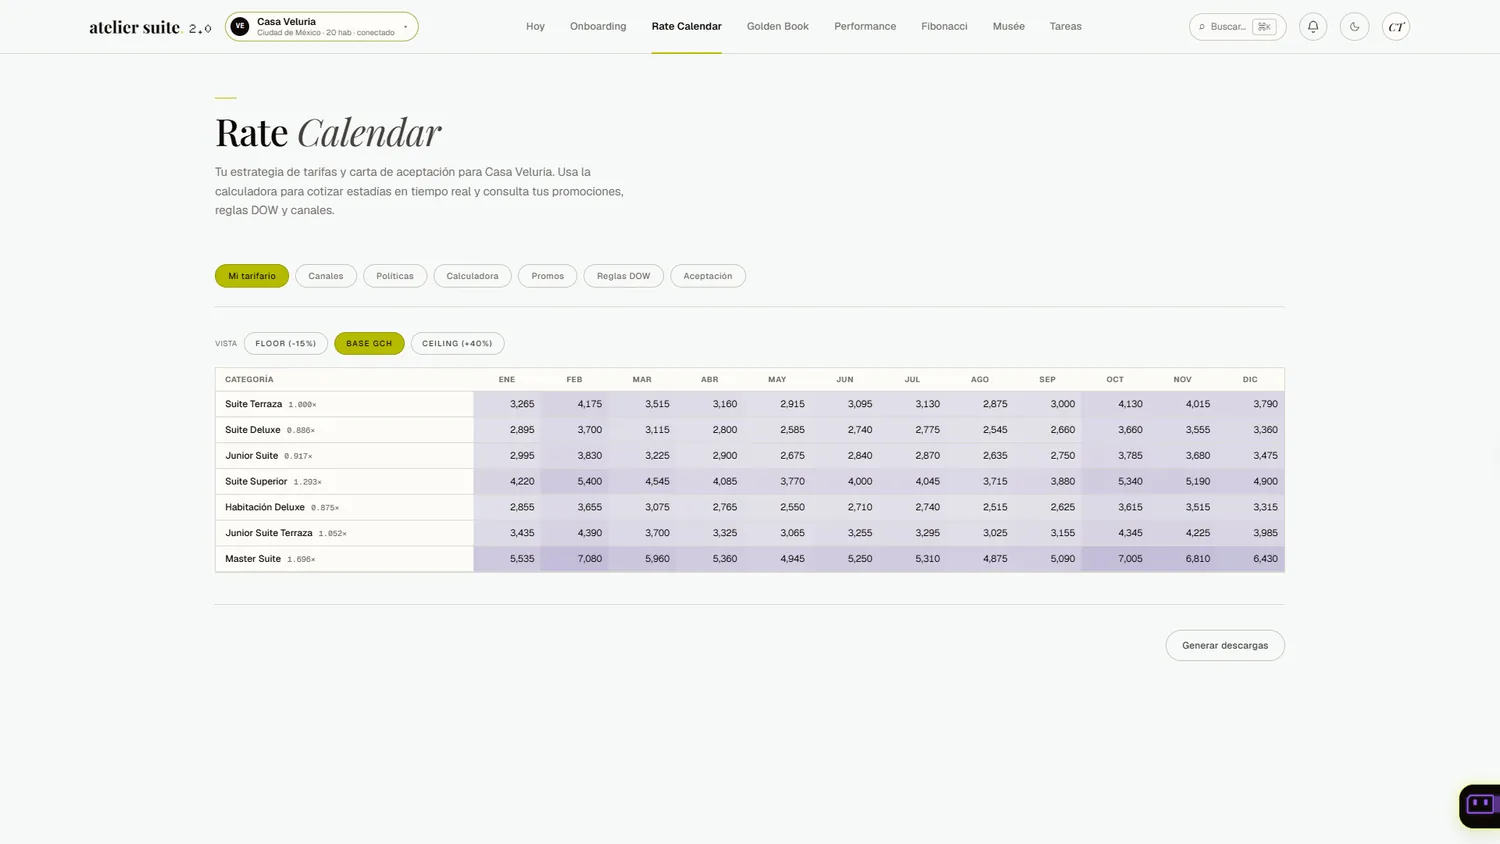Click the Suite Deluxe row label
1500x844 pixels.
coord(252,430)
